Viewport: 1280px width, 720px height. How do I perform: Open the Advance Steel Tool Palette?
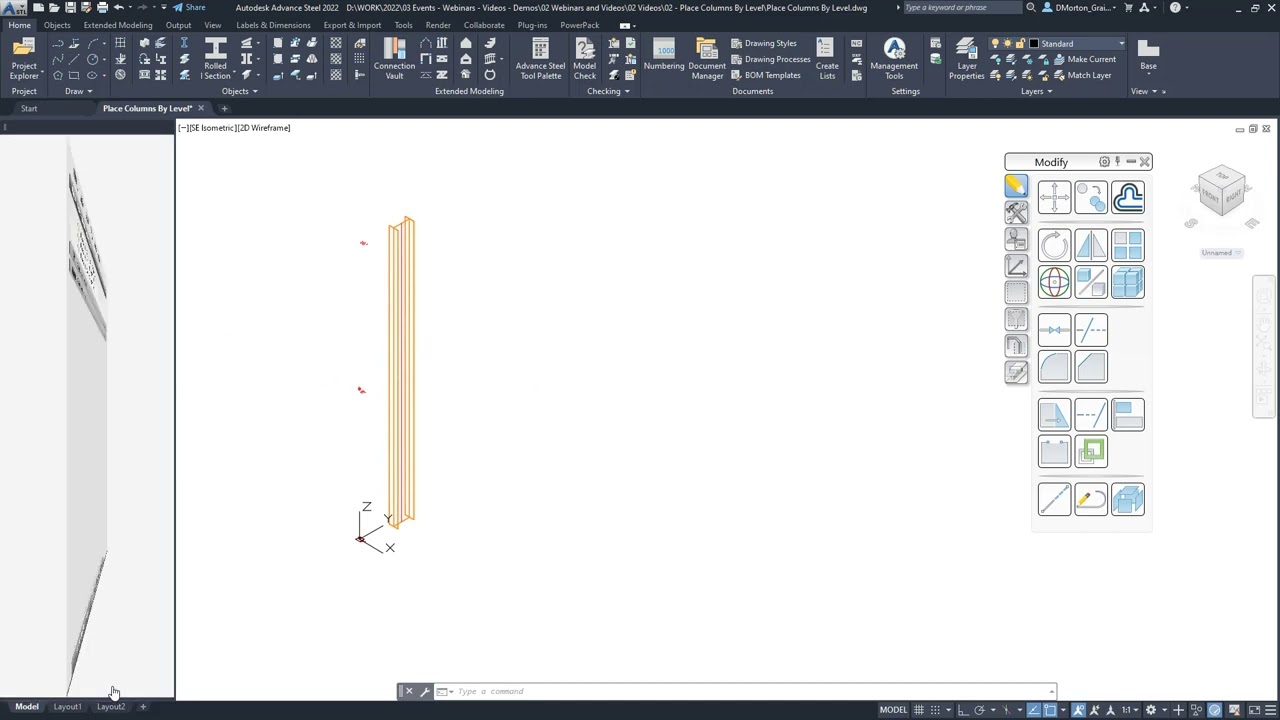pyautogui.click(x=540, y=59)
